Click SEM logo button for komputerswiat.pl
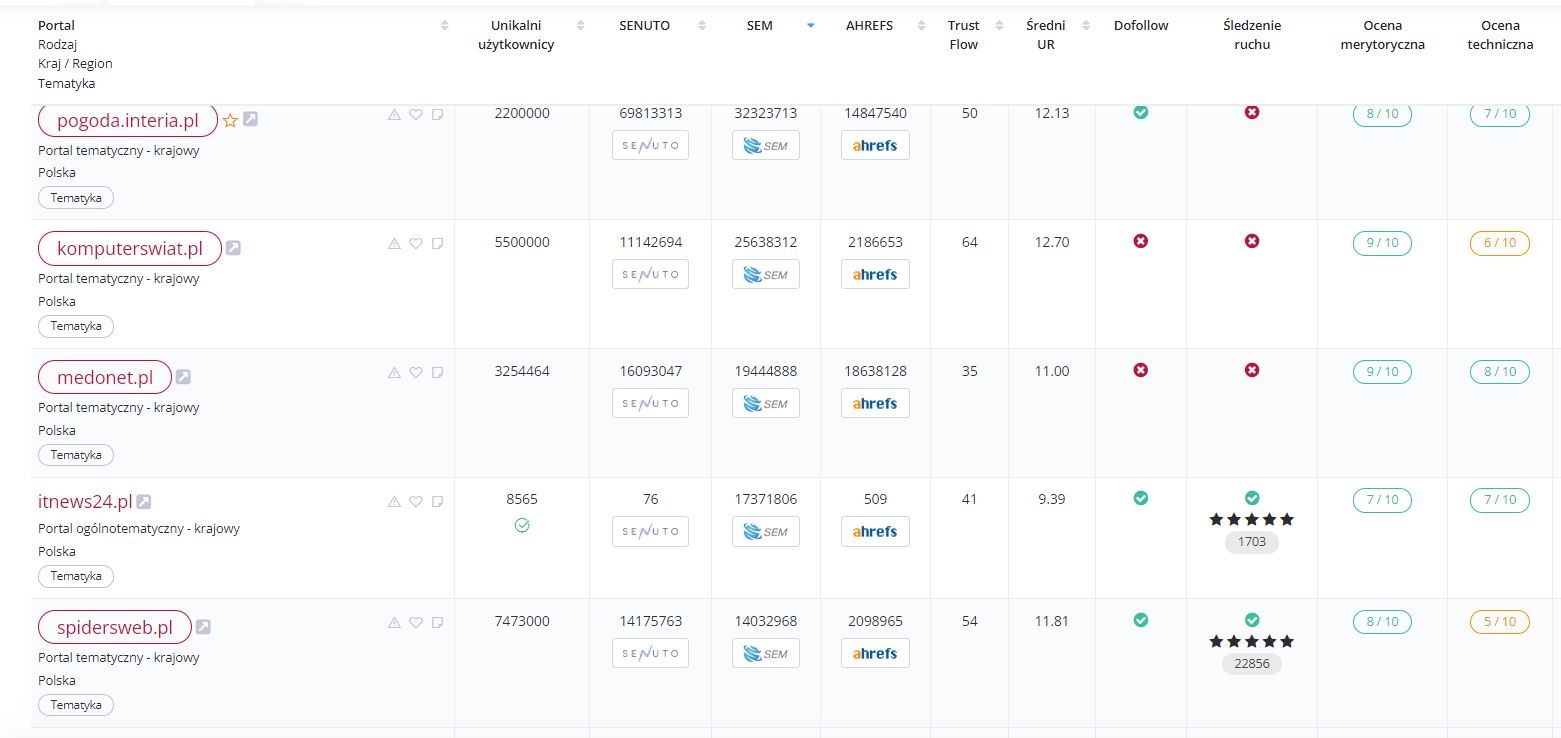The width and height of the screenshot is (1561, 738). click(x=766, y=274)
